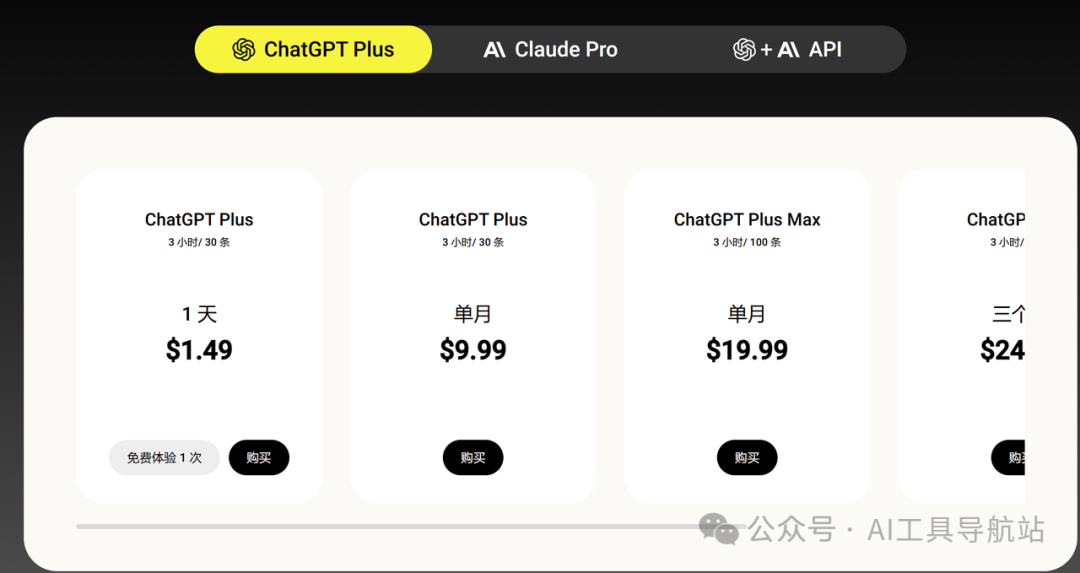Open the Claude Pro tab
Image resolution: width=1080 pixels, height=573 pixels.
[x=551, y=50]
